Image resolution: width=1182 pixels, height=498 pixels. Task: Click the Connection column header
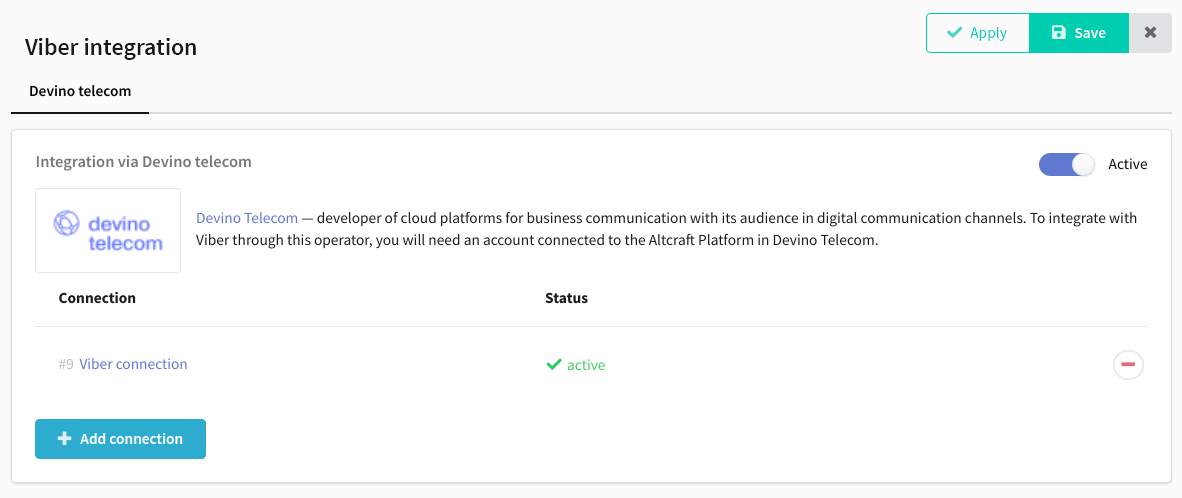(97, 298)
